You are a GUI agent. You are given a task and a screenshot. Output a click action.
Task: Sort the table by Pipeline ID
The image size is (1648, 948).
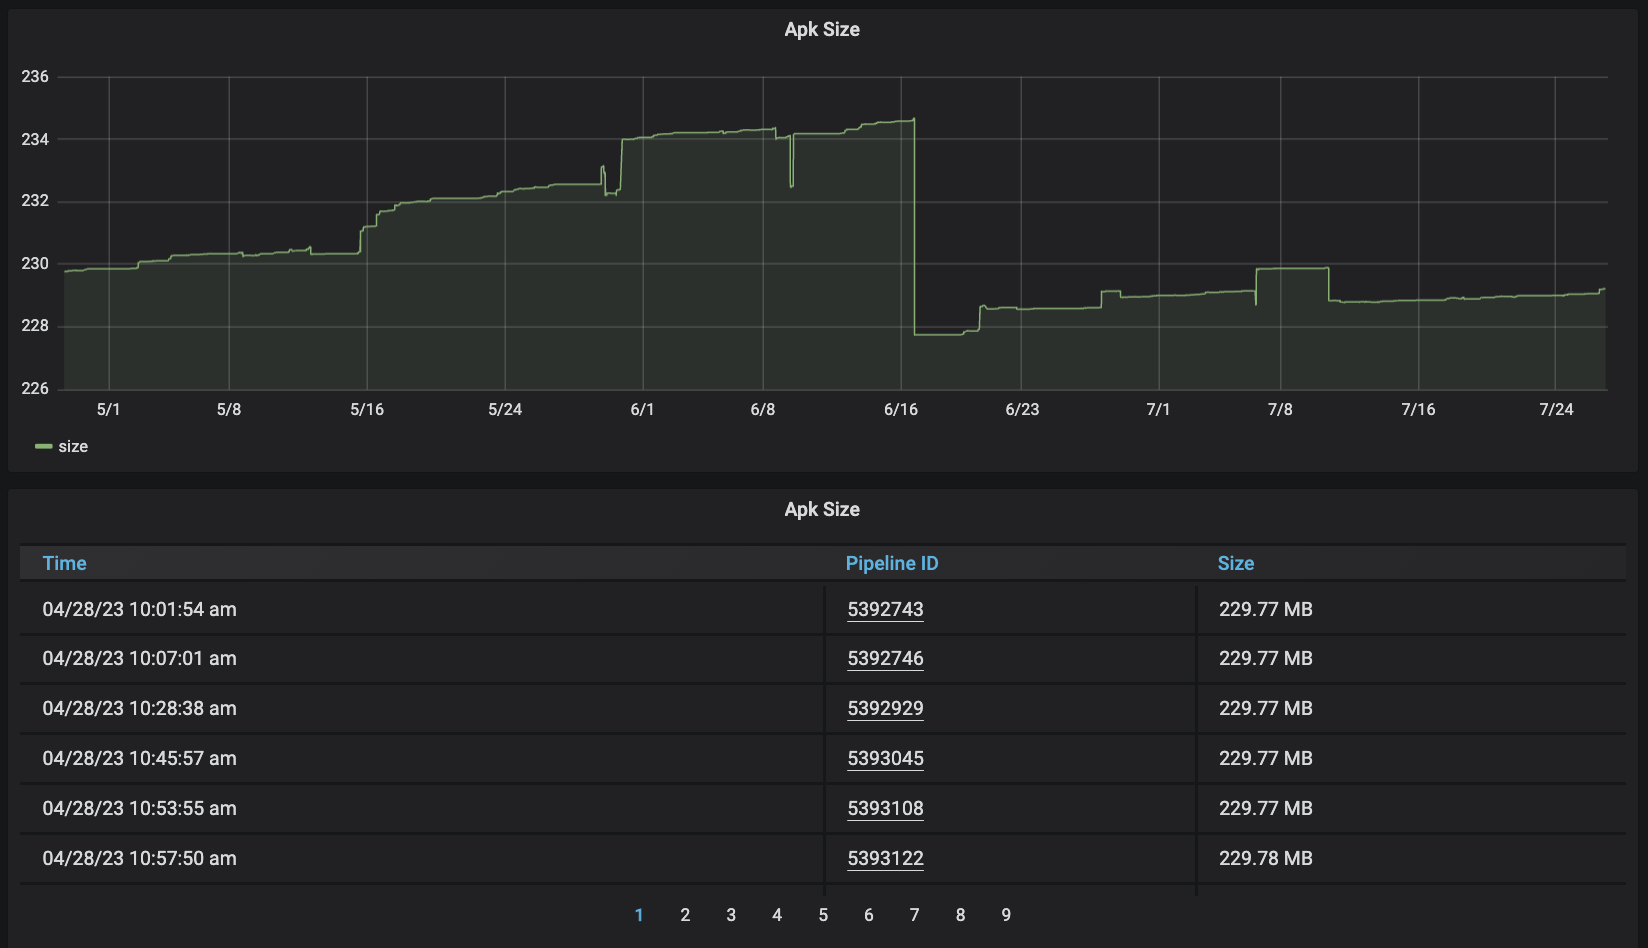pos(892,563)
